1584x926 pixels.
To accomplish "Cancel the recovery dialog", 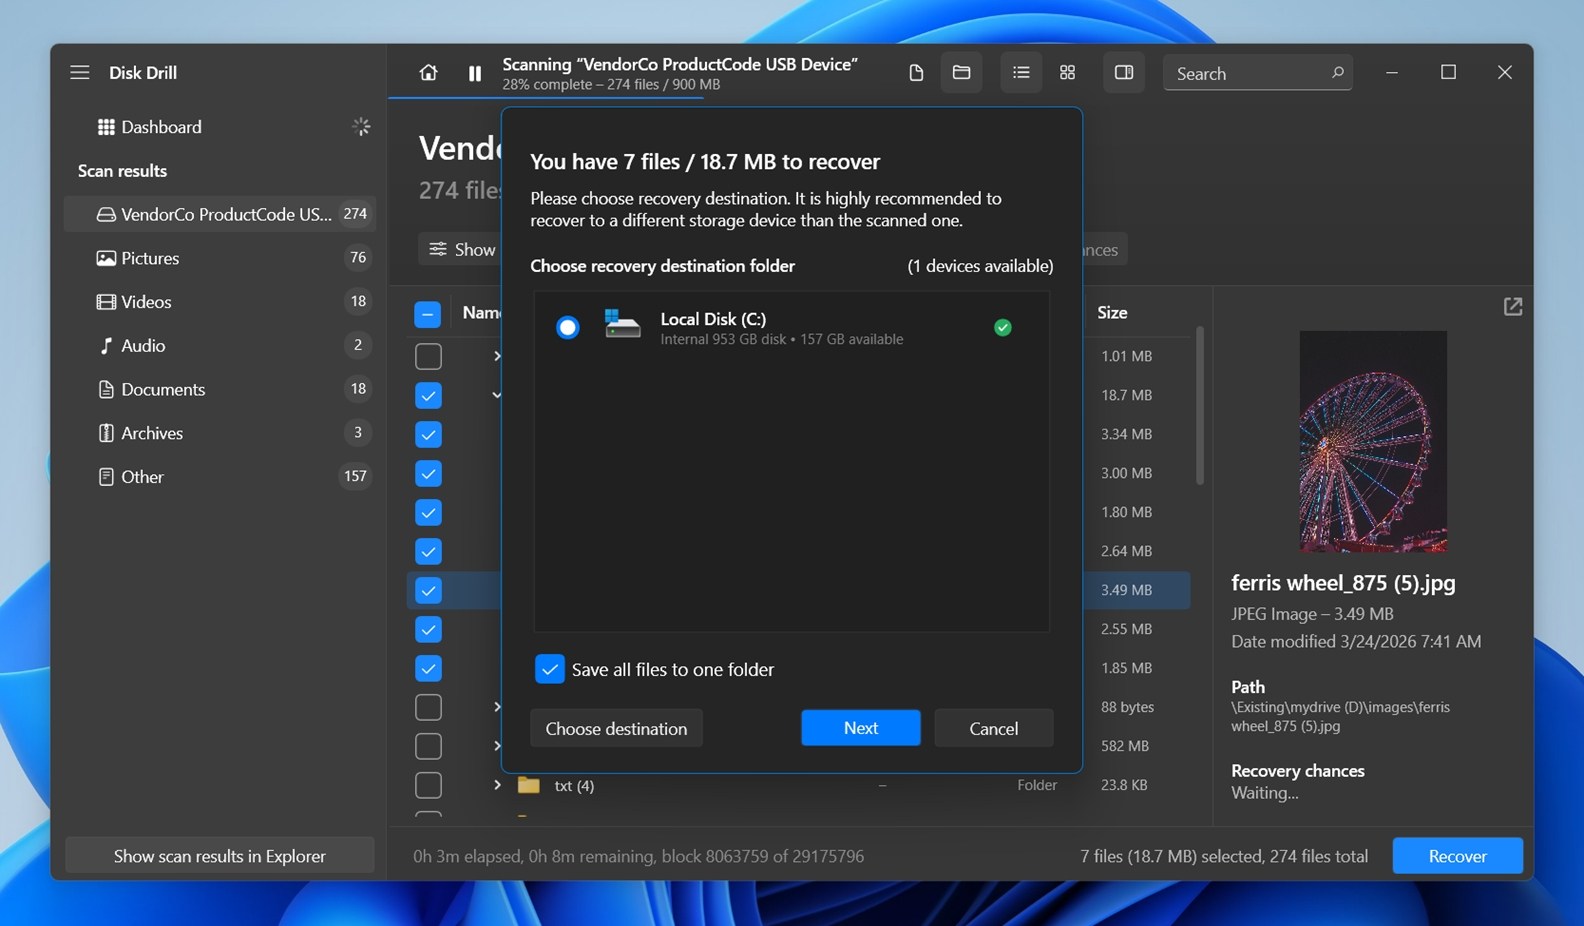I will pyautogui.click(x=993, y=728).
